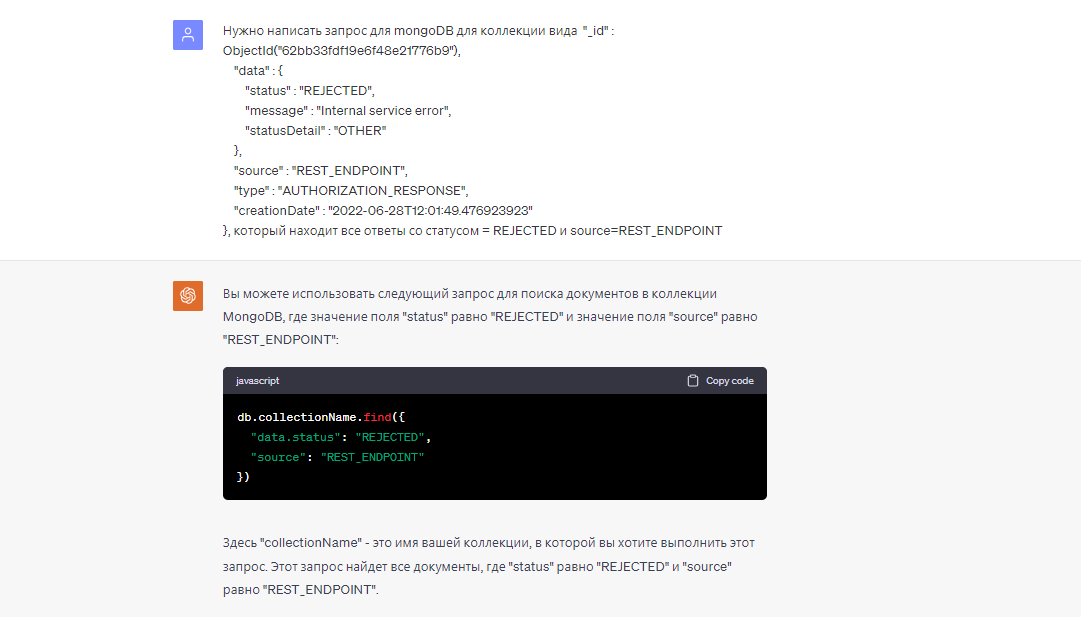The height and width of the screenshot is (617, 1081).
Task: Click the javascript language label
Action: tap(257, 381)
